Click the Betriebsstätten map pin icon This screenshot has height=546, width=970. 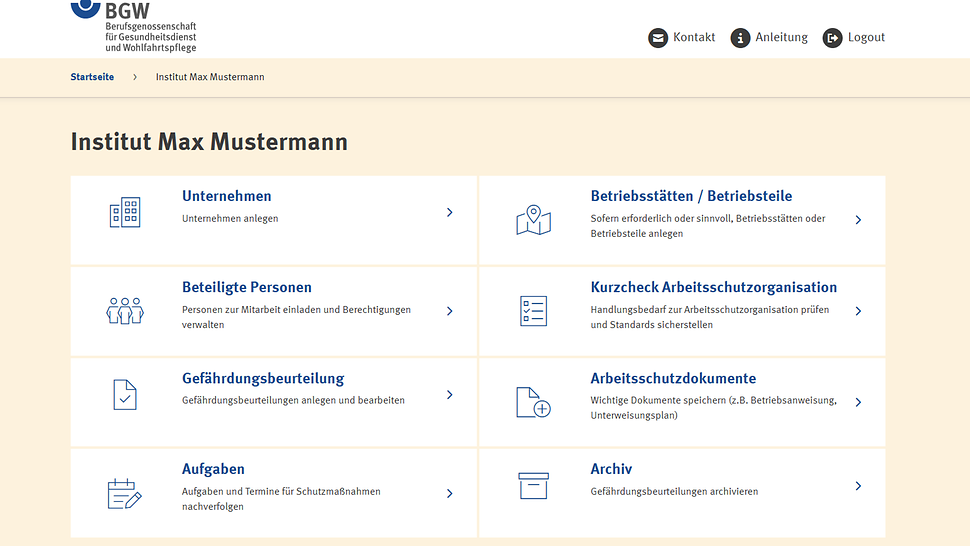[533, 220]
